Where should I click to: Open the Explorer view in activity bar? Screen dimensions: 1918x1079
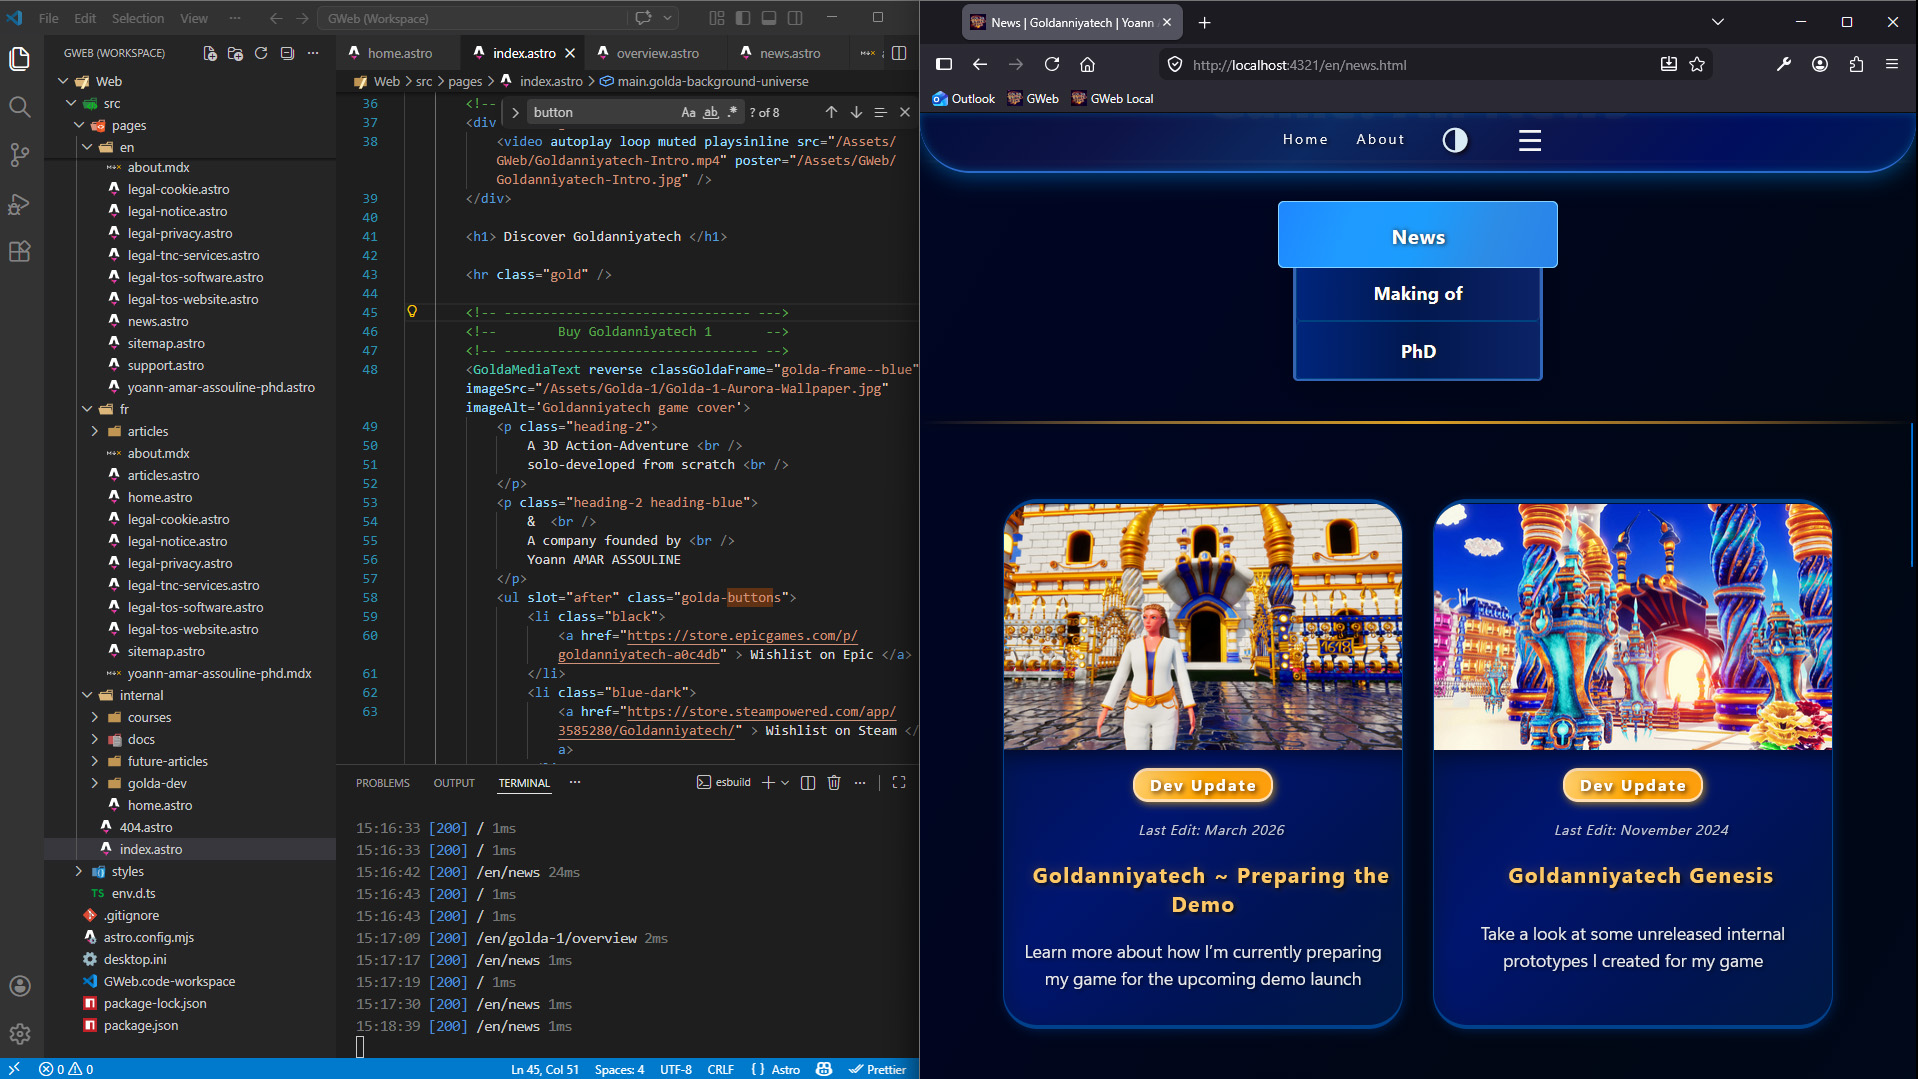click(20, 60)
